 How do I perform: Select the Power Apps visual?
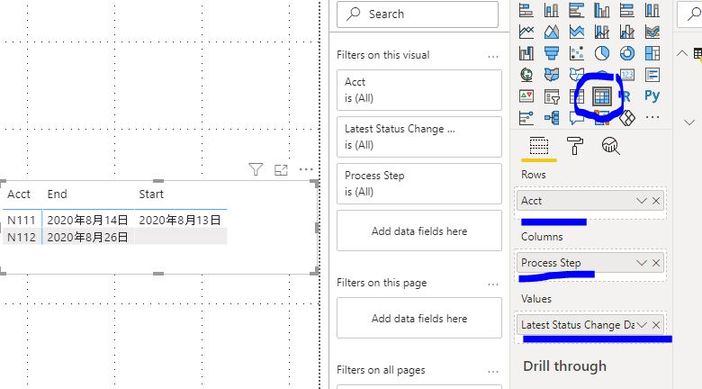coord(627,118)
